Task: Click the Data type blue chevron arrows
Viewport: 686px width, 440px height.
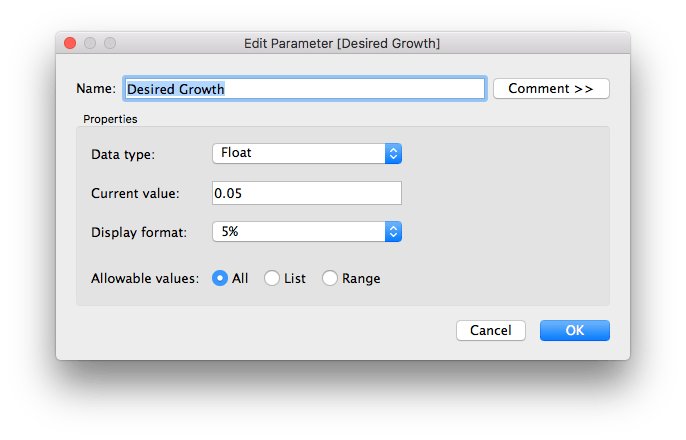Action: click(393, 154)
